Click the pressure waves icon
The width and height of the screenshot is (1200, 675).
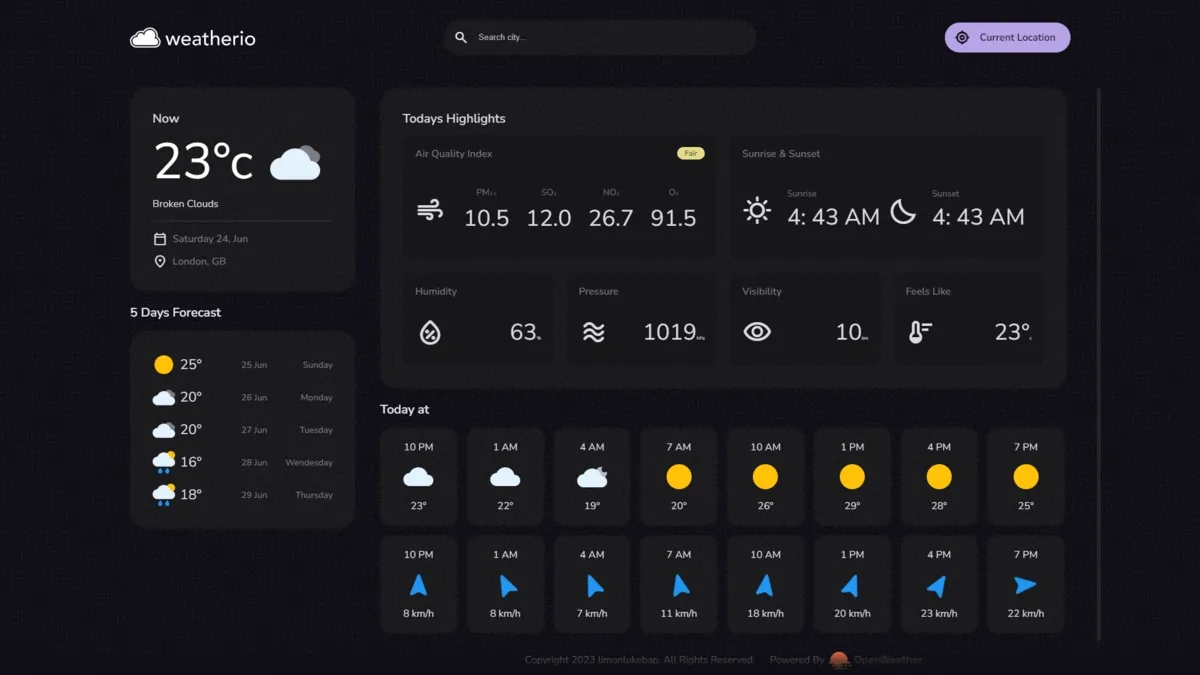point(594,331)
